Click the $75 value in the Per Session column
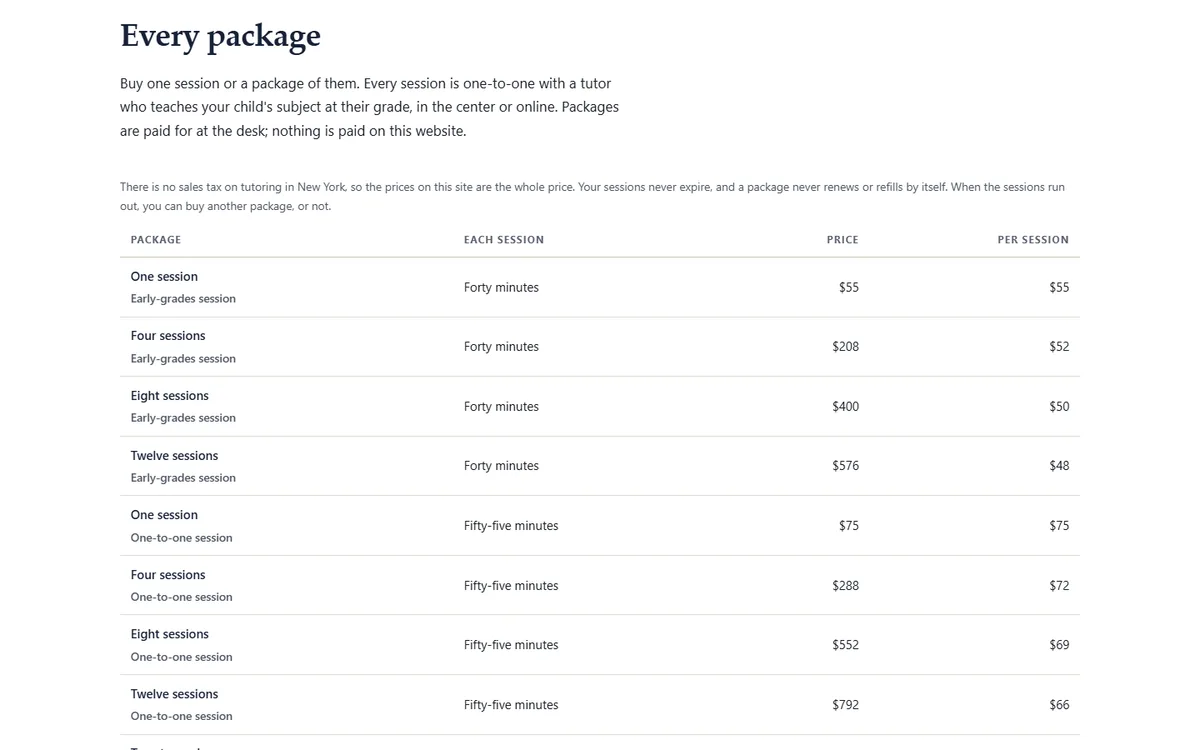This screenshot has width=1200, height=750. (x=1059, y=526)
